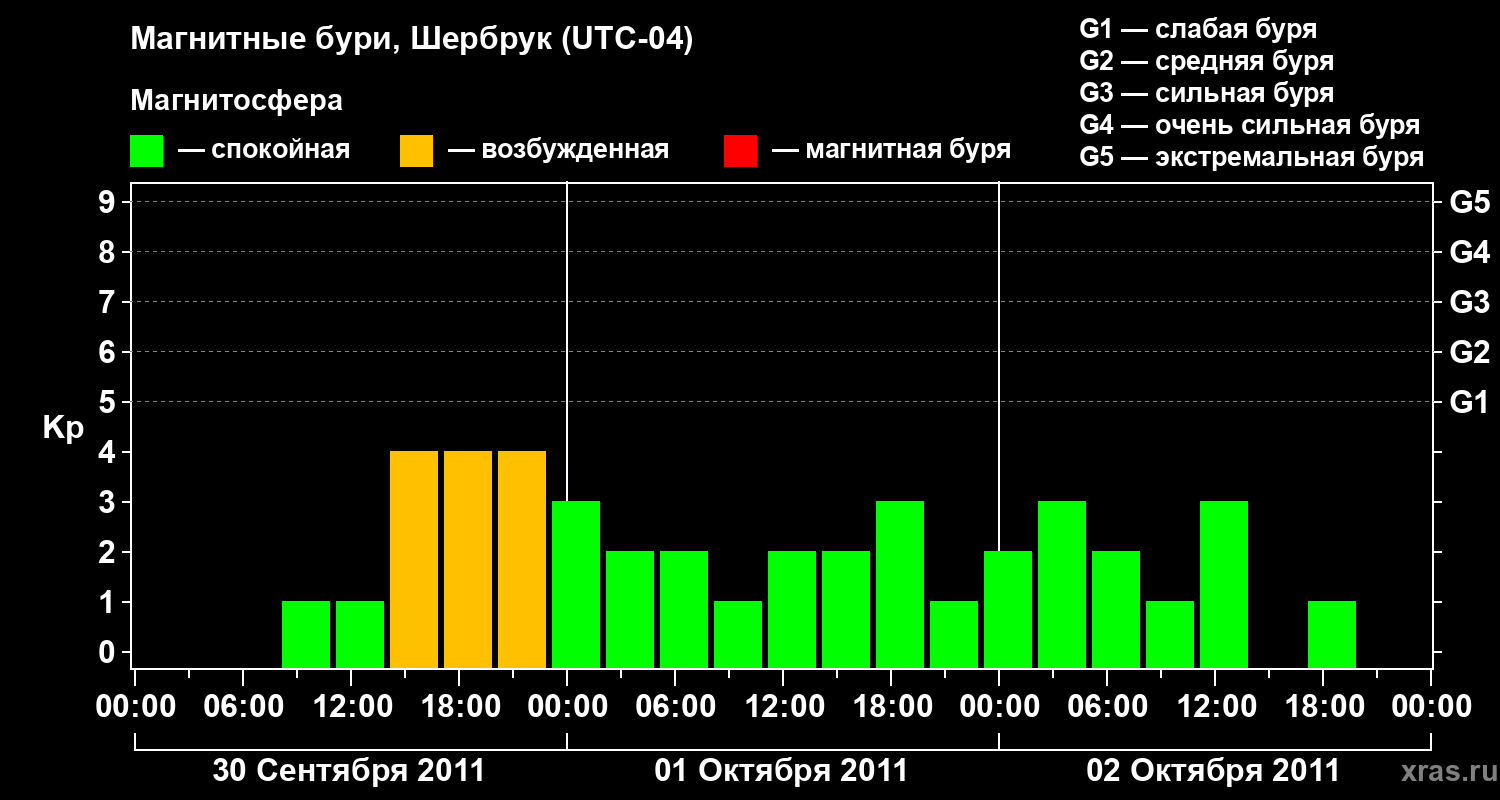Click the '02 Октября 2011' date label
This screenshot has height=800, width=1500.
(1213, 771)
